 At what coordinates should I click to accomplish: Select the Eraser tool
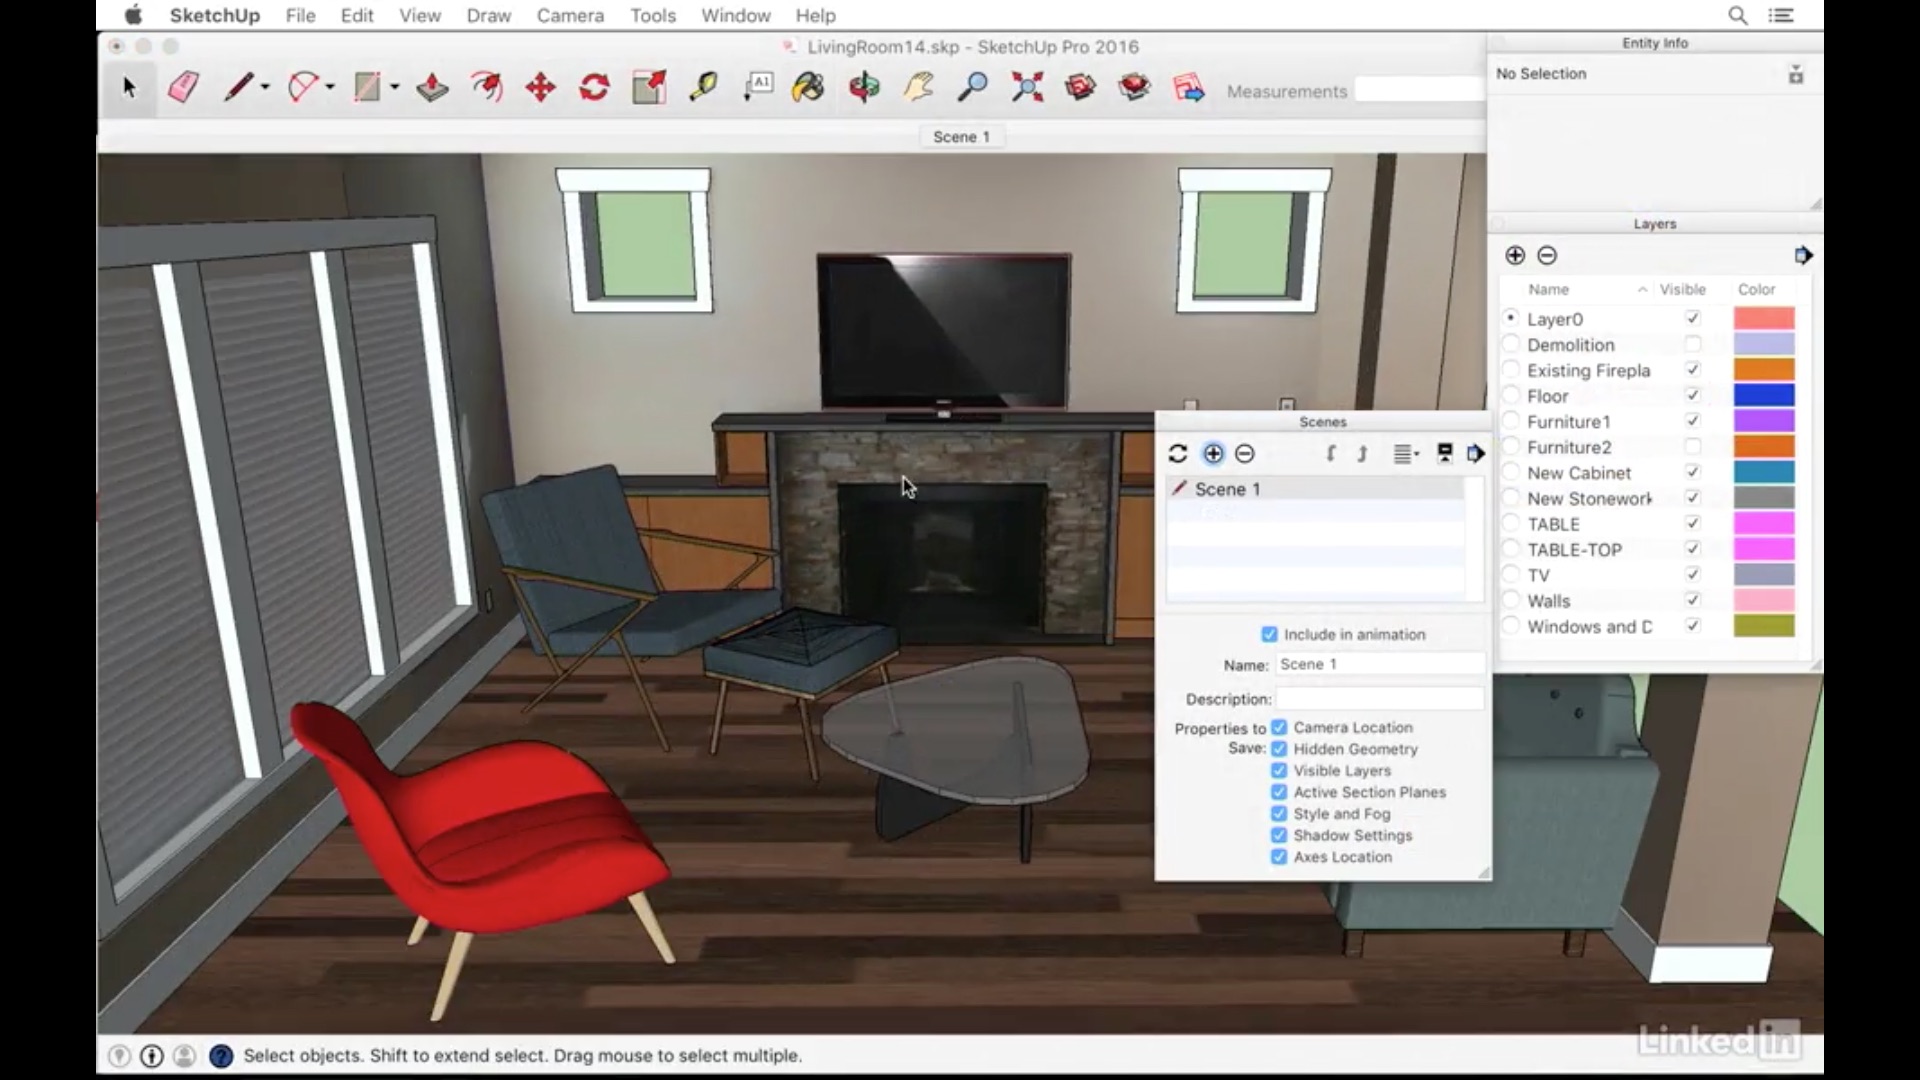(183, 88)
